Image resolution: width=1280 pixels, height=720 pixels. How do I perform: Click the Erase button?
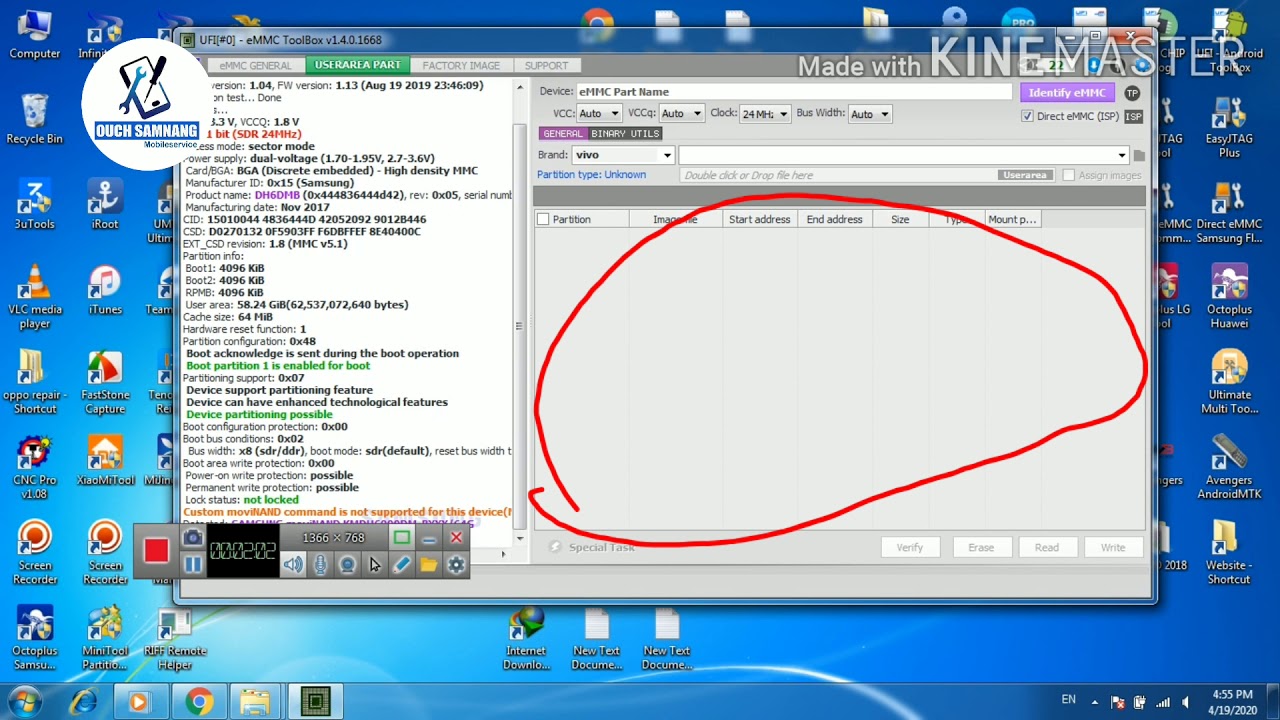pos(981,547)
